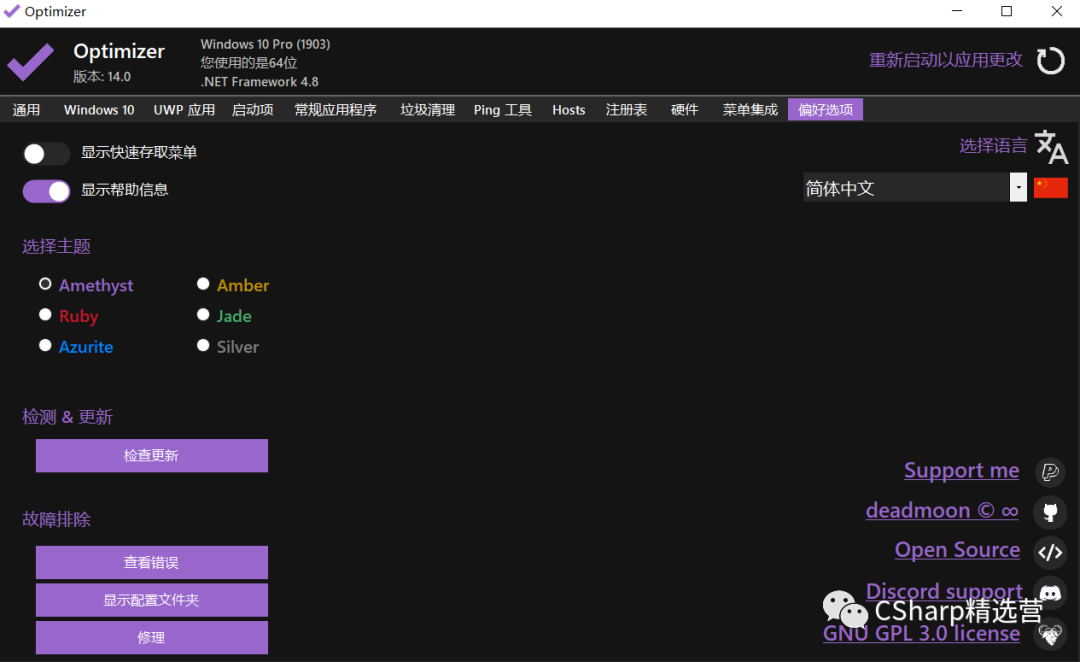Image resolution: width=1080 pixels, height=662 pixels.
Task: Minimize the Optimizer window
Action: point(957,12)
